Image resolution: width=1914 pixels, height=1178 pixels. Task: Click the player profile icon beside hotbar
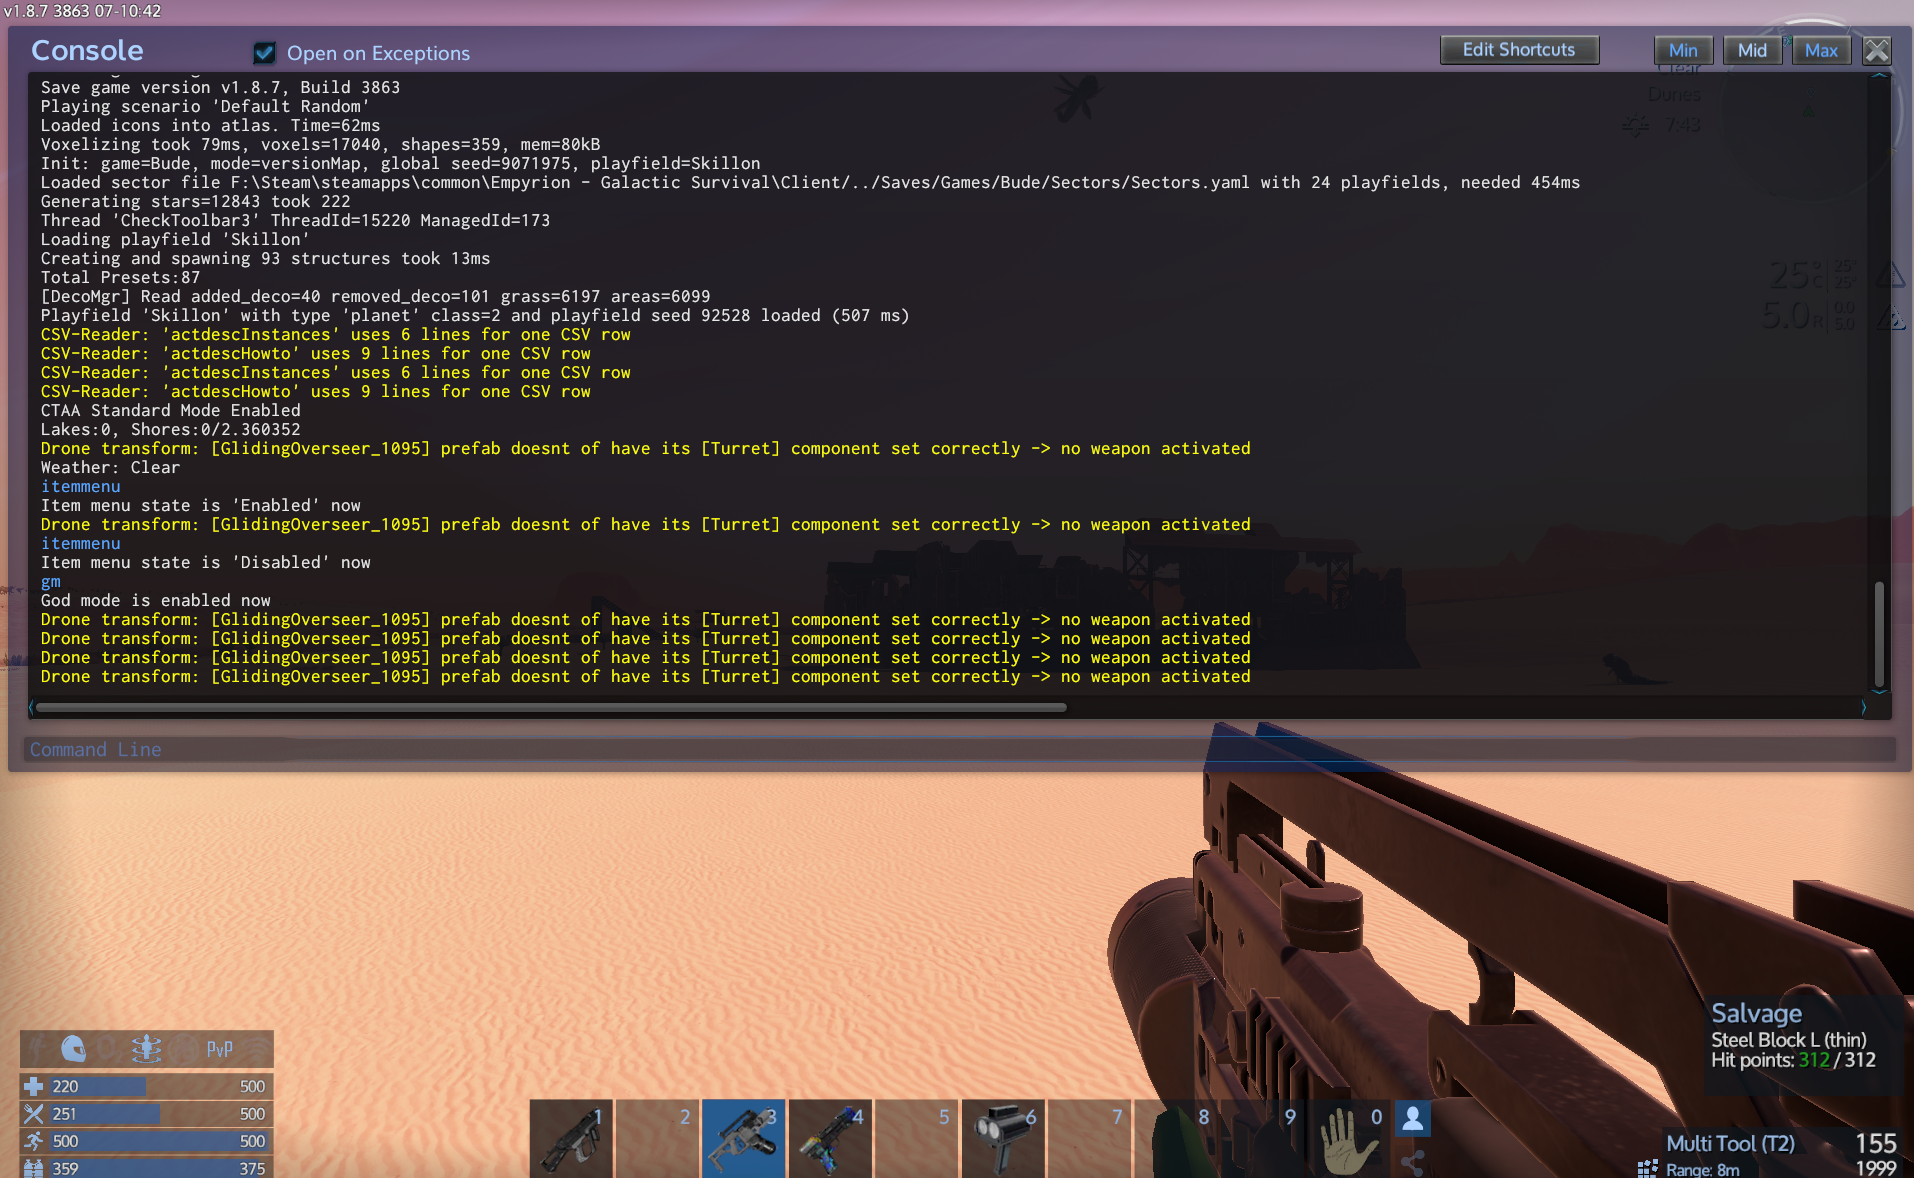(x=1413, y=1119)
